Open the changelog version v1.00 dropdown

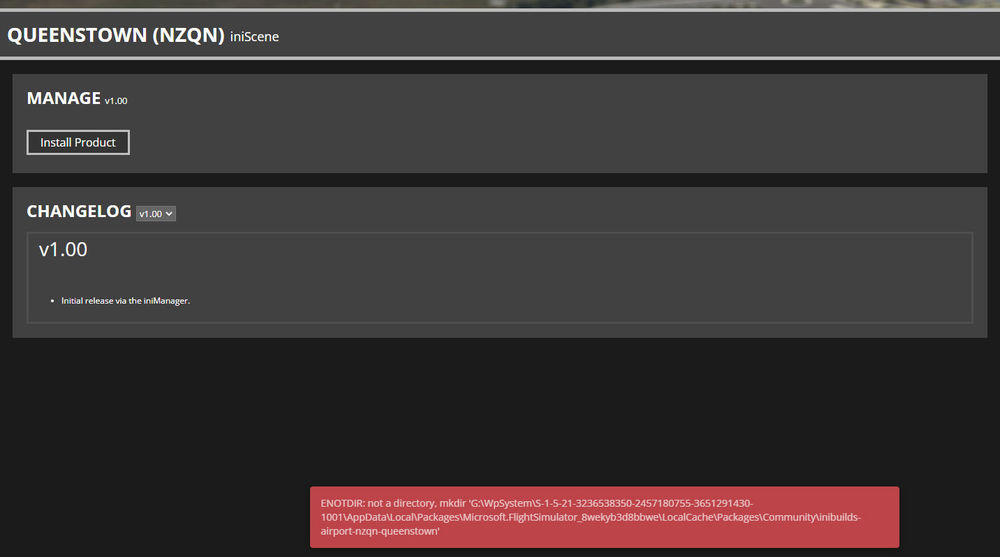point(156,214)
